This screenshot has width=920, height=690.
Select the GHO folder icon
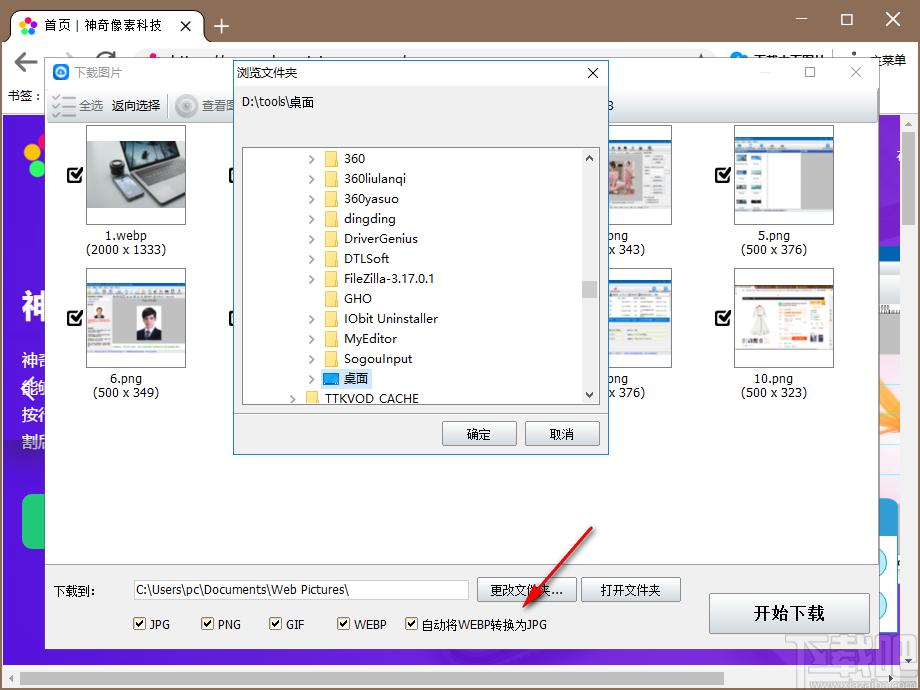pos(331,299)
